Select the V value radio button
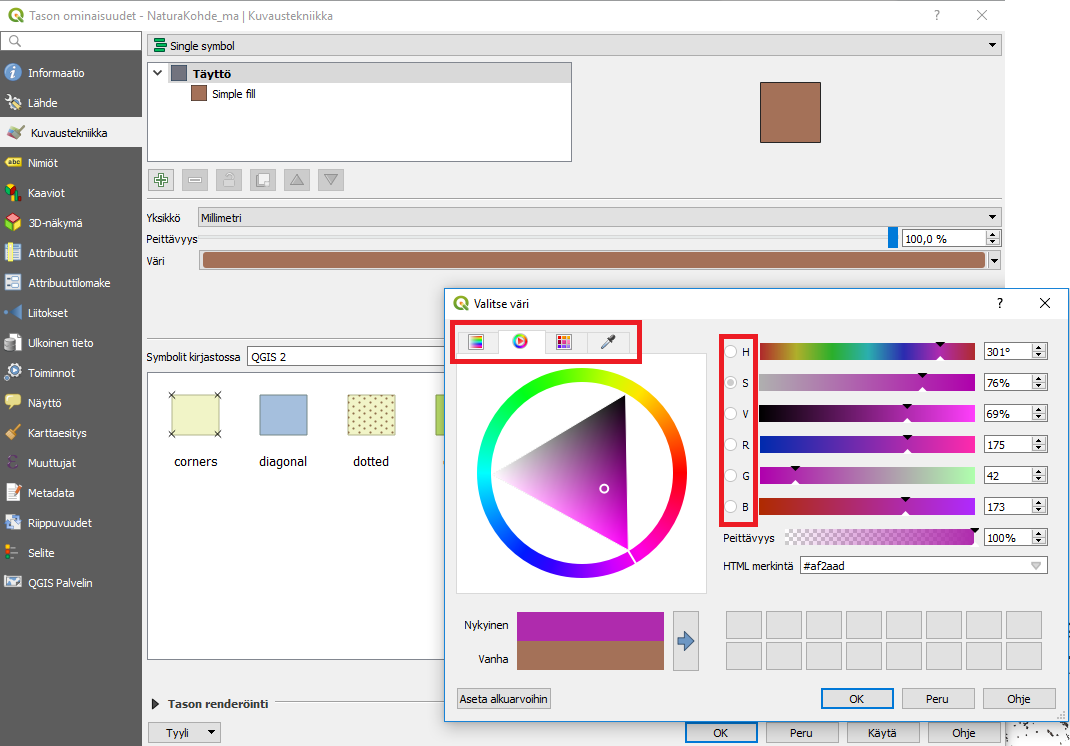 (731, 414)
